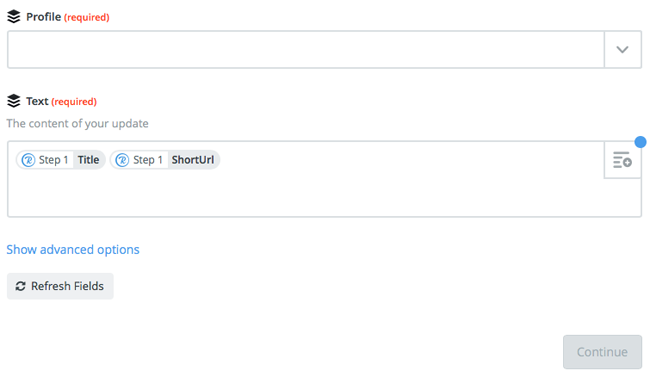Click the app icon inside Step 1 Title pill

(x=28, y=160)
